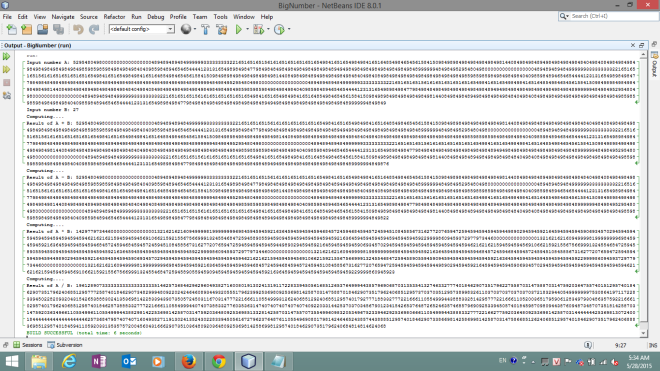The height and width of the screenshot is (371, 660).
Task: Click the Input number B: 27 line
Action: tap(53, 109)
